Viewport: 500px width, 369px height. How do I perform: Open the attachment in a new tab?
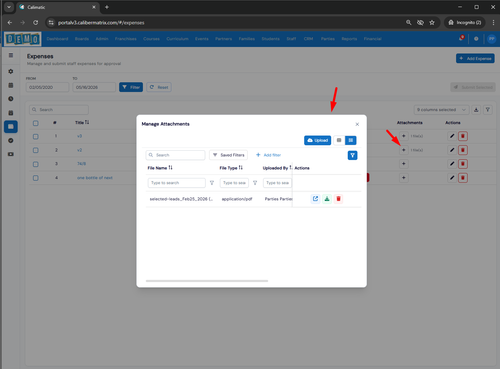click(315, 199)
